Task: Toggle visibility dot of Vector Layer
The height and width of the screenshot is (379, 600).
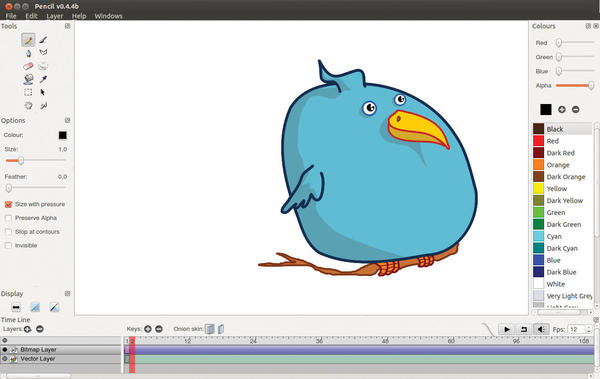Action: click(5, 359)
